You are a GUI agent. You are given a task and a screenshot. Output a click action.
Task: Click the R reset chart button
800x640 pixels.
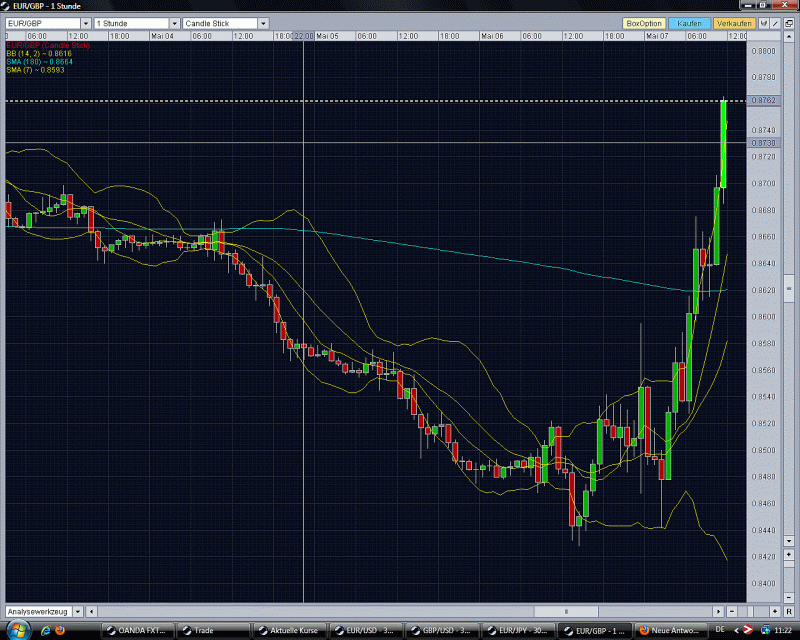tap(790, 610)
